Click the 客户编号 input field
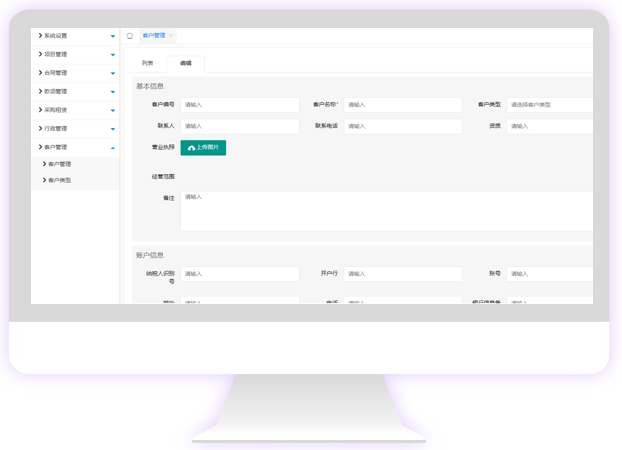The height and width of the screenshot is (450, 622). tap(239, 105)
